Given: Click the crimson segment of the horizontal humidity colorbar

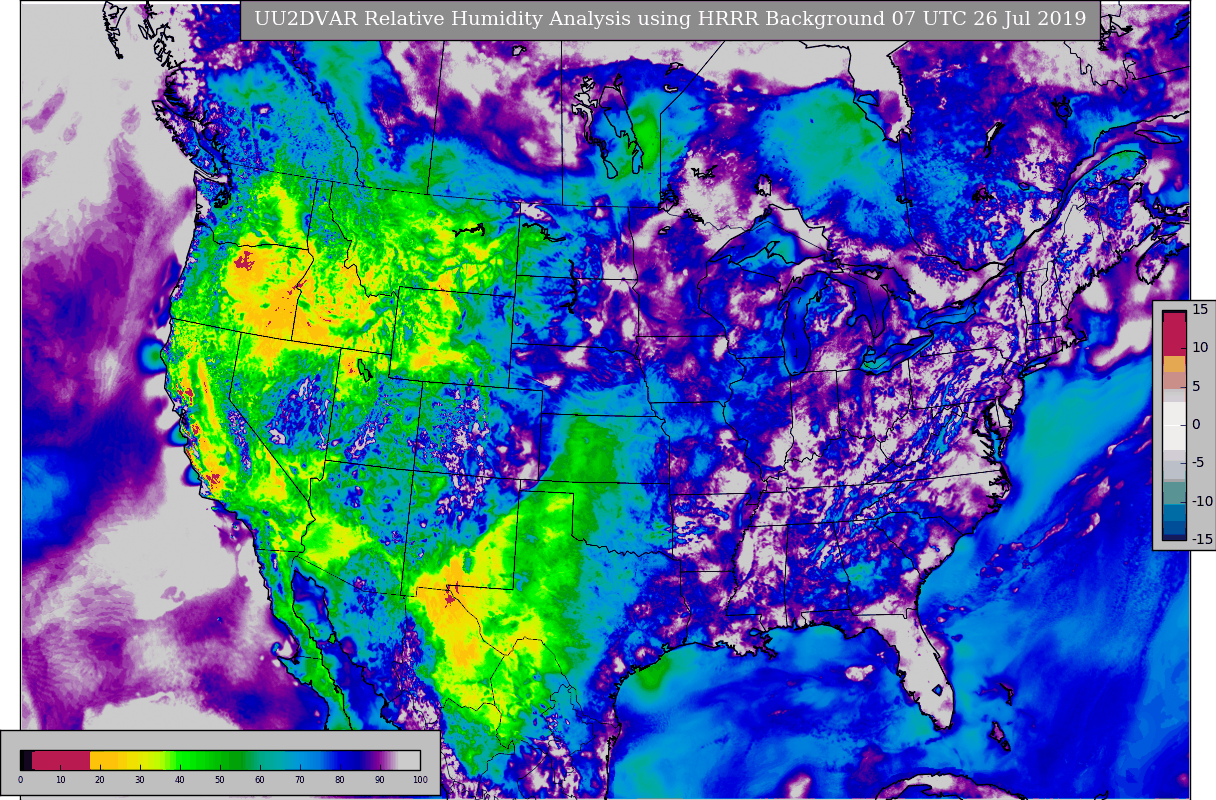Looking at the screenshot, I should tap(61, 760).
